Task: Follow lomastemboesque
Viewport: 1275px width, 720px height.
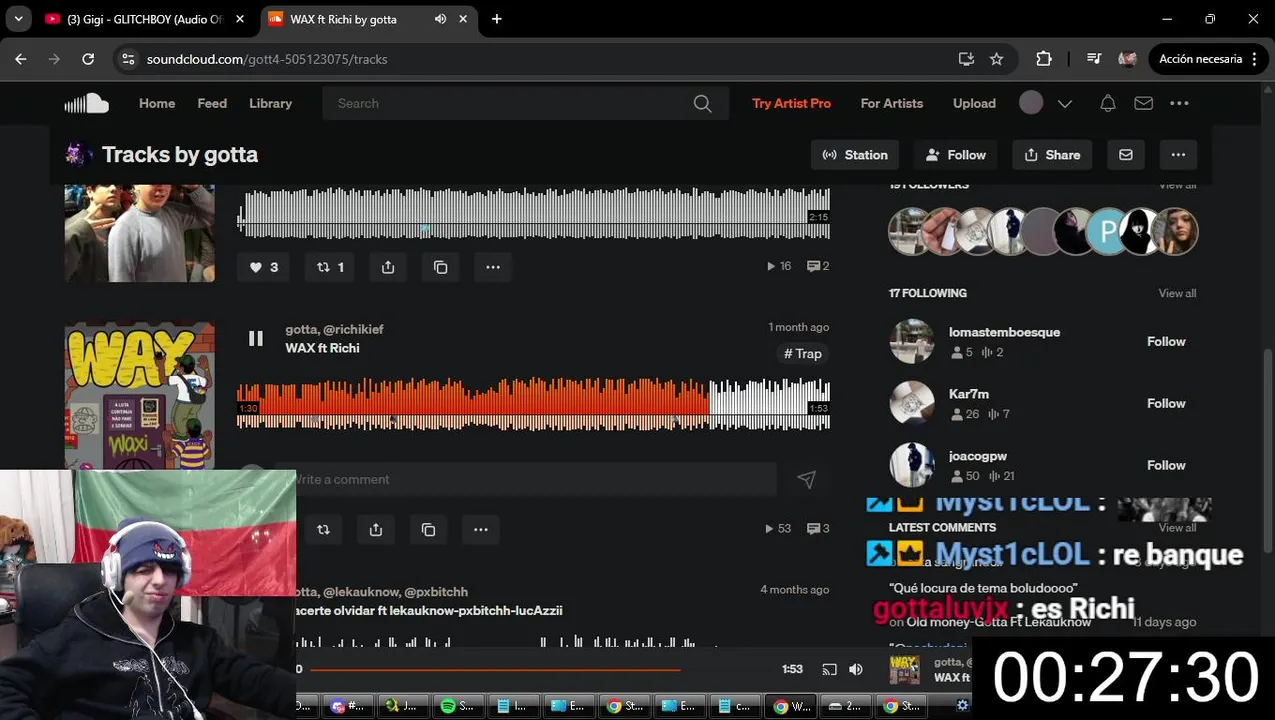Action: tap(1166, 342)
